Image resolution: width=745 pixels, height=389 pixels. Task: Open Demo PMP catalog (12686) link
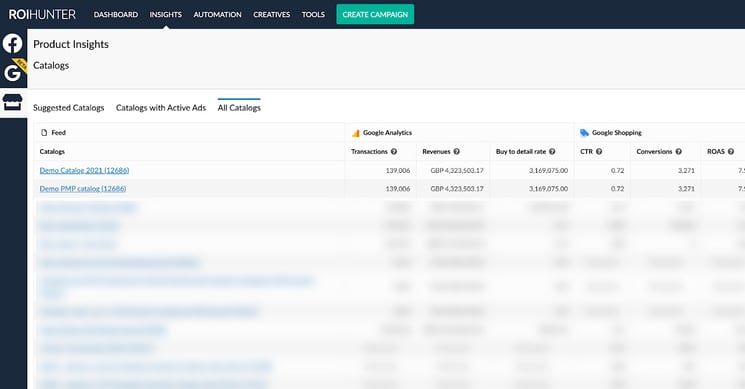click(x=83, y=189)
